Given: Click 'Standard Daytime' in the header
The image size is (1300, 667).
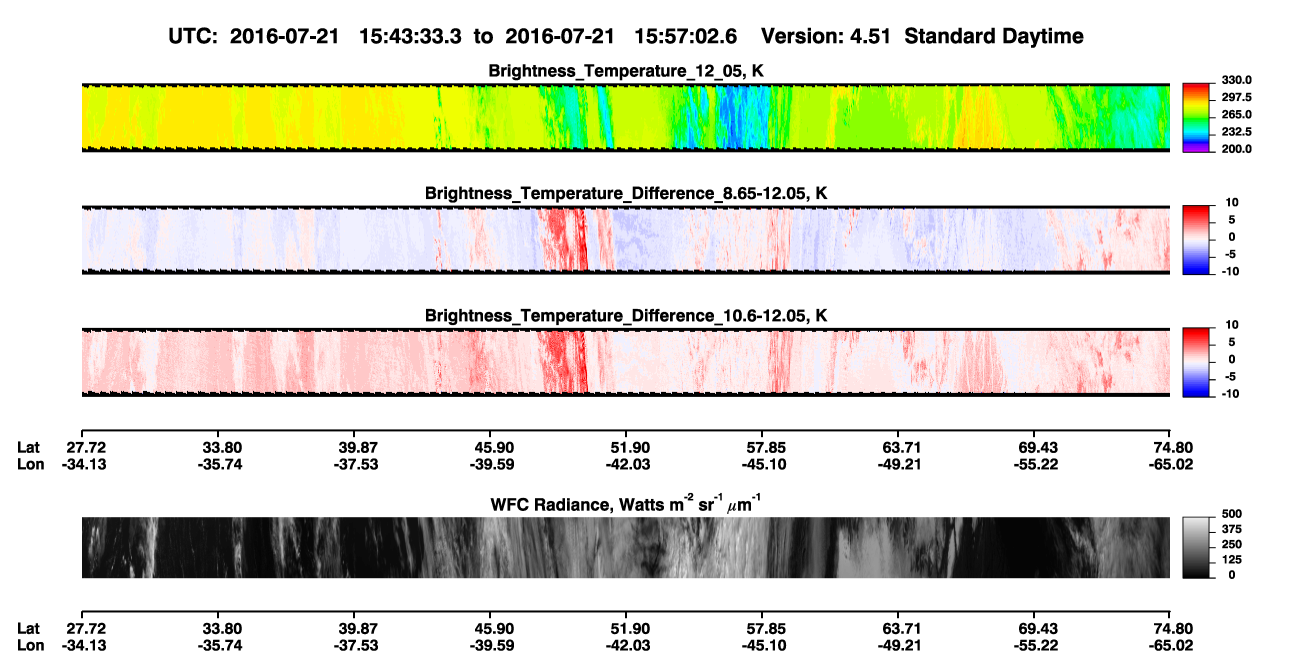Looking at the screenshot, I should [x=996, y=36].
